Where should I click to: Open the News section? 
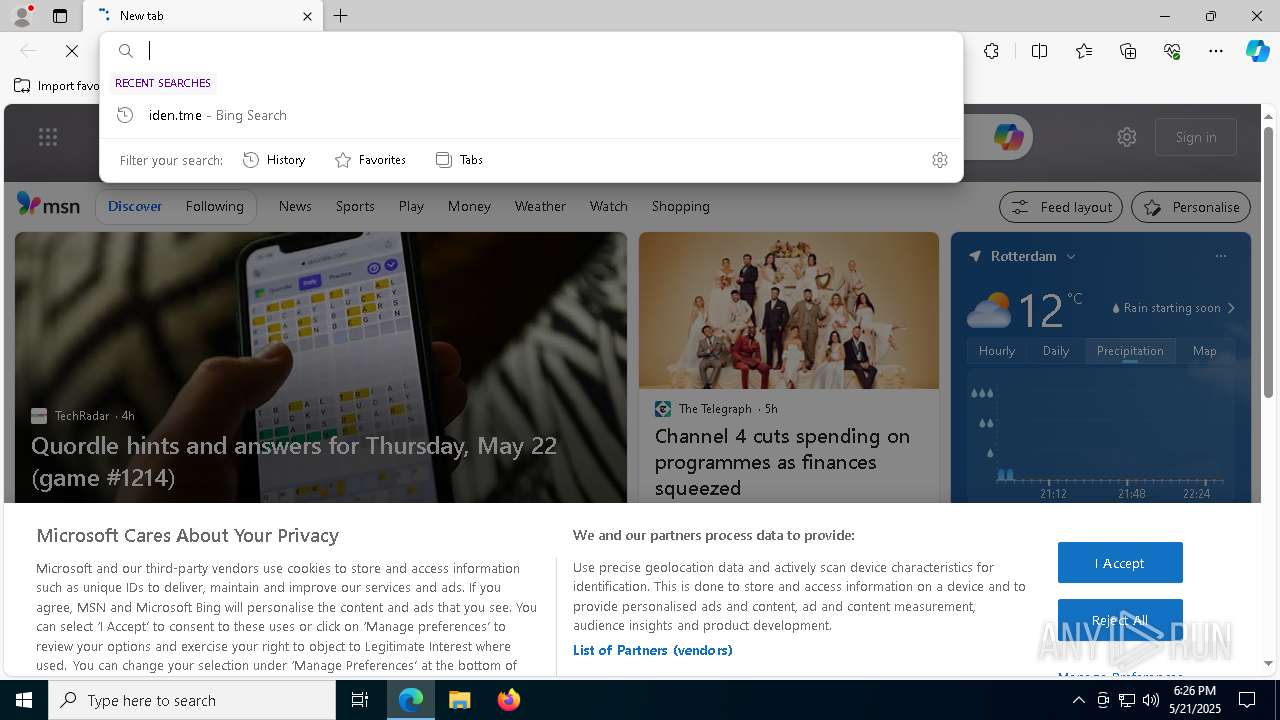tap(295, 206)
